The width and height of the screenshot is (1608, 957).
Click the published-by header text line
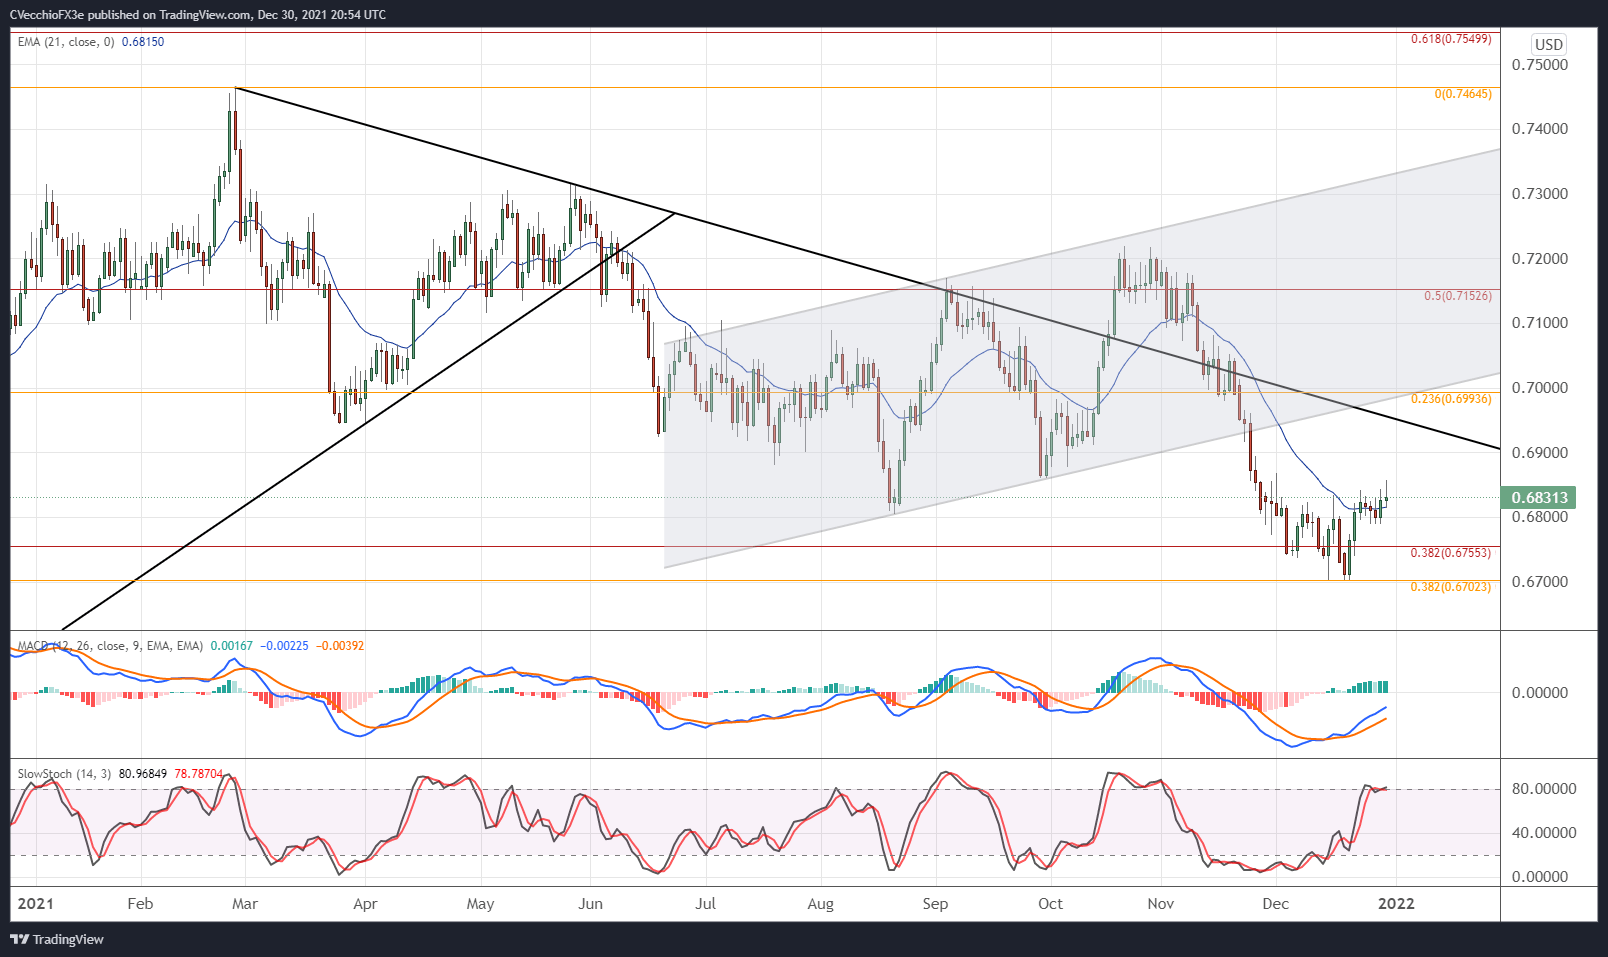coord(200,15)
